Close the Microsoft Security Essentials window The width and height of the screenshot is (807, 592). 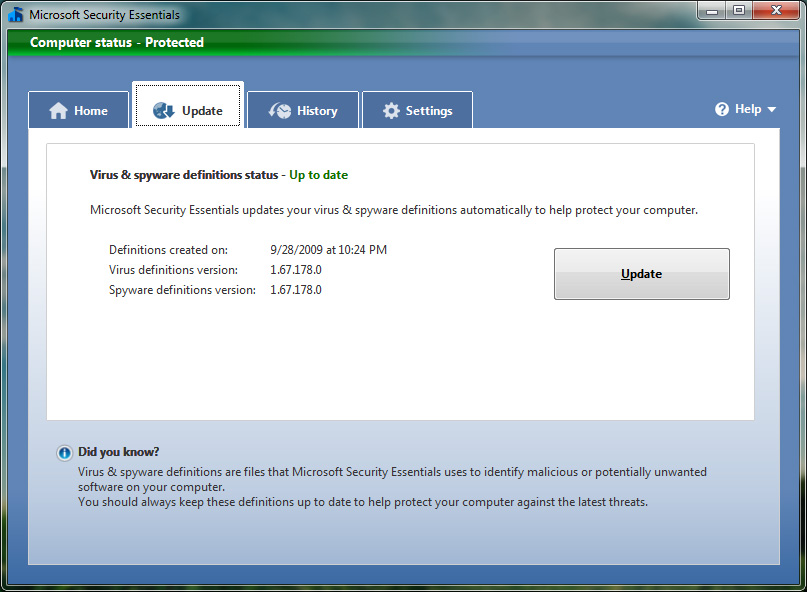point(777,11)
